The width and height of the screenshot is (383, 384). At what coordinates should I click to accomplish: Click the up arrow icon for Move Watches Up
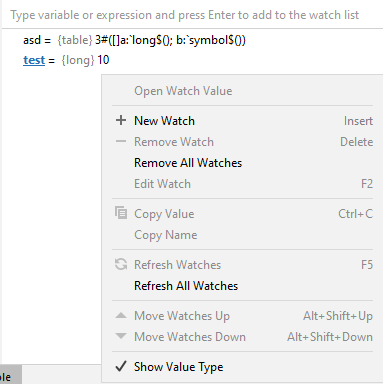pyautogui.click(x=121, y=315)
